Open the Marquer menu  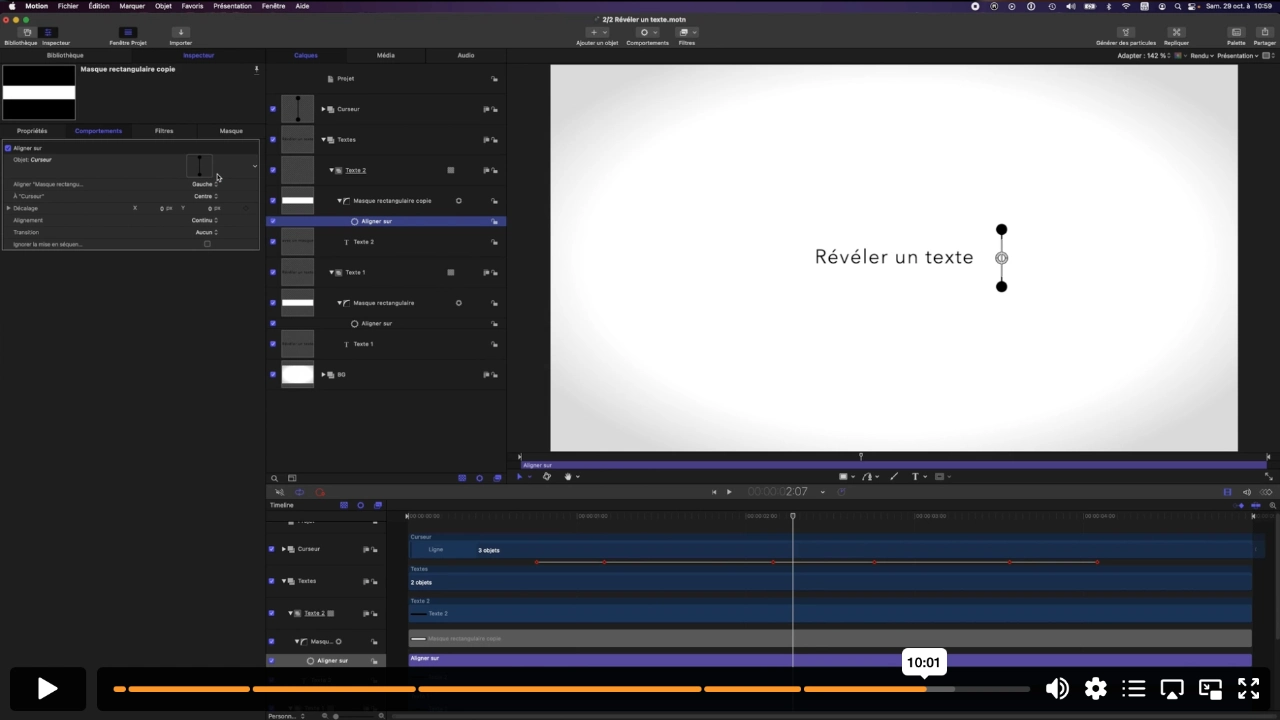(132, 6)
